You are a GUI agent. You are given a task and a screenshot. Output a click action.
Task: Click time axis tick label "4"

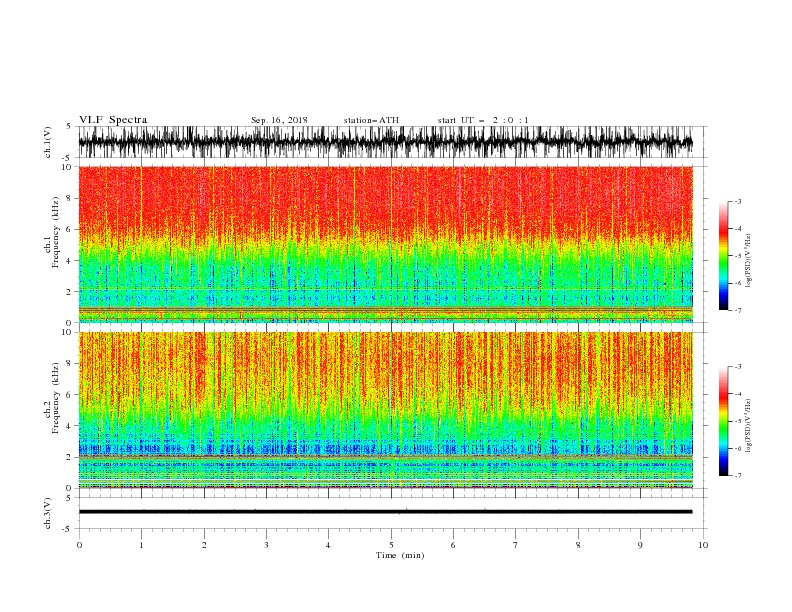coord(328,545)
